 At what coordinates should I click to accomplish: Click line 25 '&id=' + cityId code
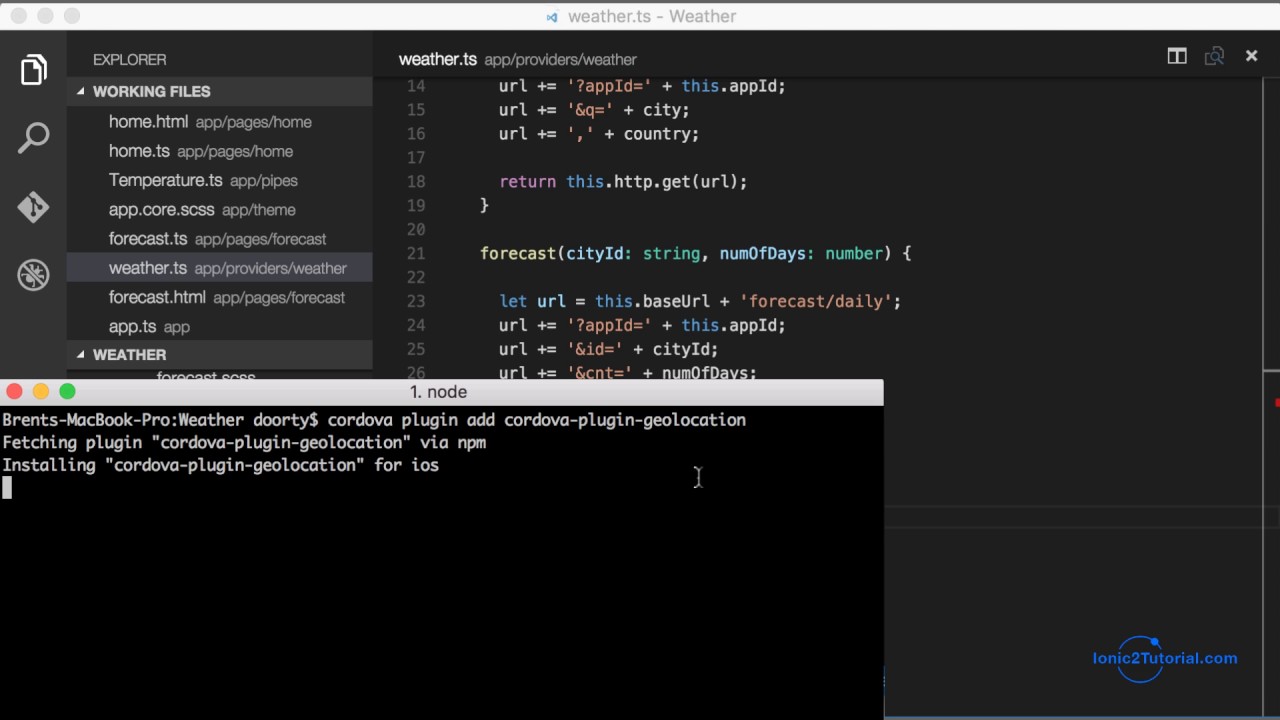tap(608, 349)
